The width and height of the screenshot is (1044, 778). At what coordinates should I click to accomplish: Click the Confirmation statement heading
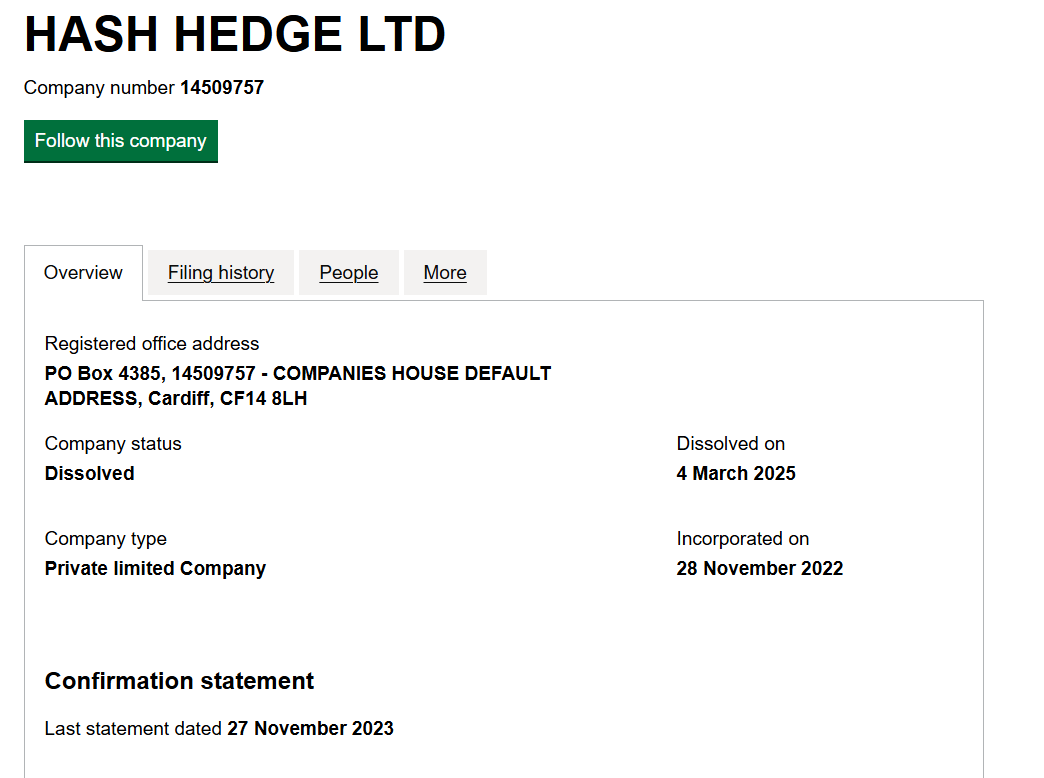[x=180, y=682]
